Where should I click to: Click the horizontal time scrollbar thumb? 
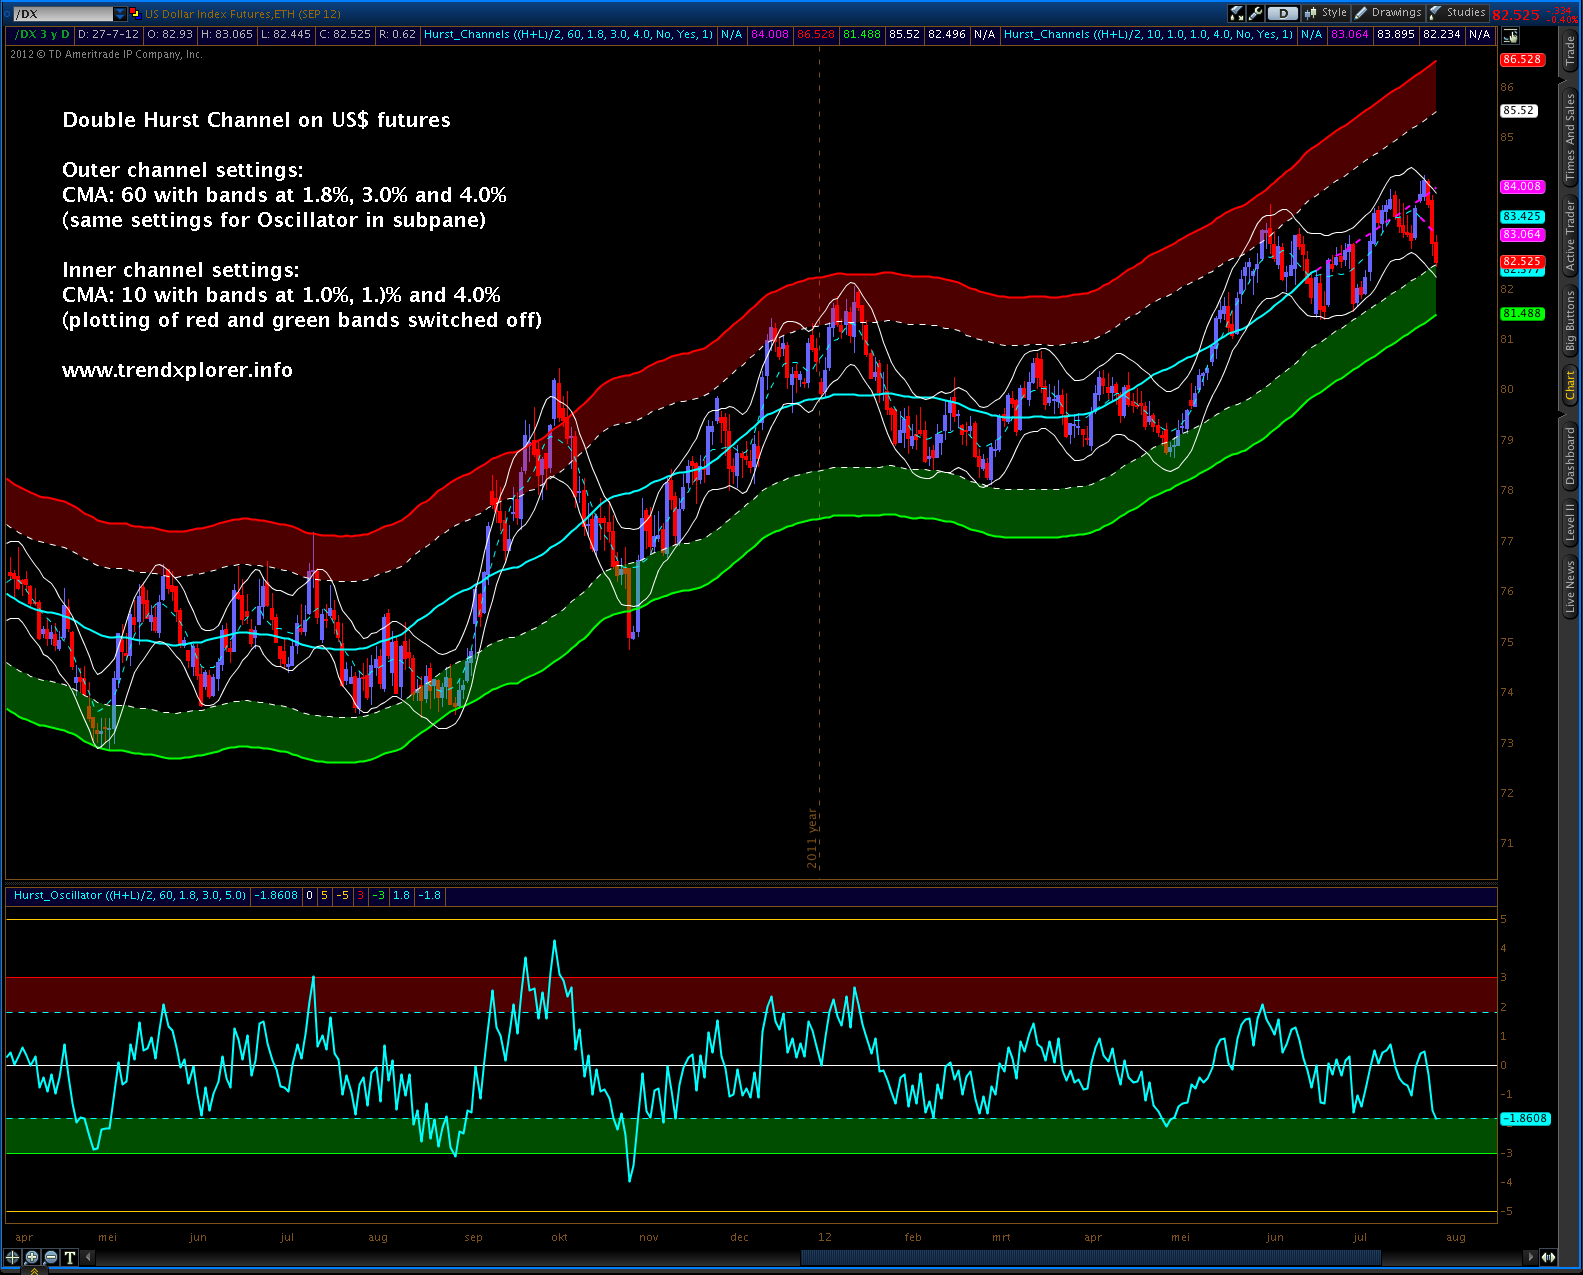[x=1090, y=1257]
